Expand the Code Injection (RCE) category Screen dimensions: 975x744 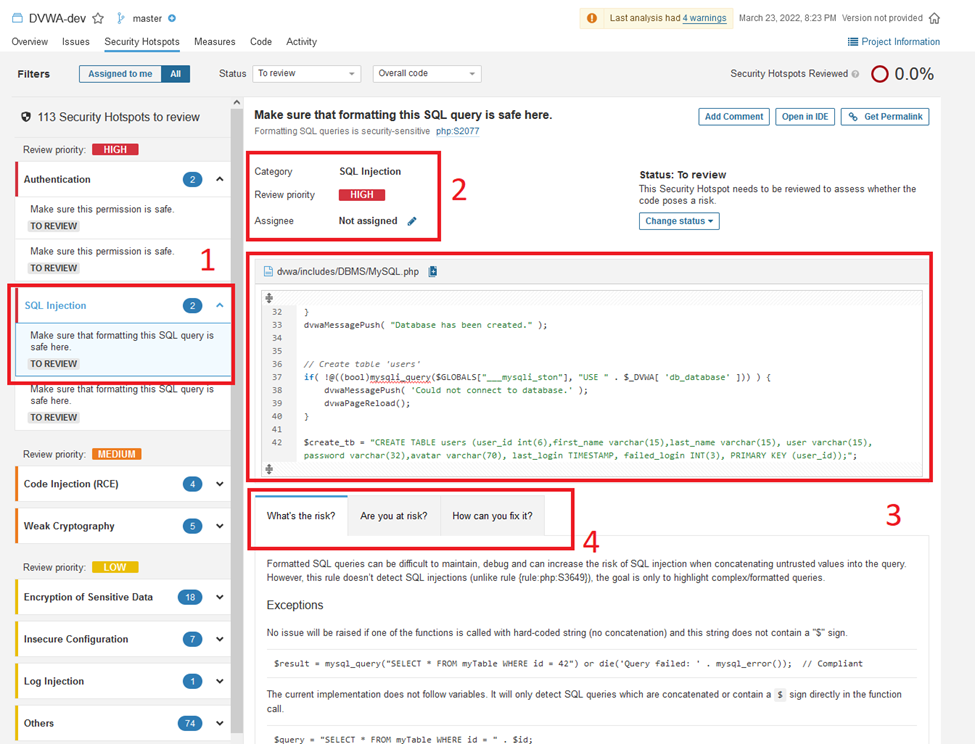pyautogui.click(x=219, y=484)
